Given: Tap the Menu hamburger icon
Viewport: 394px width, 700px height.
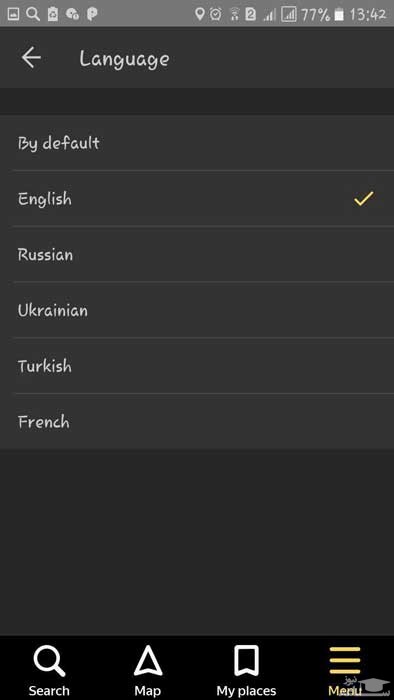Looking at the screenshot, I should coord(345,661).
